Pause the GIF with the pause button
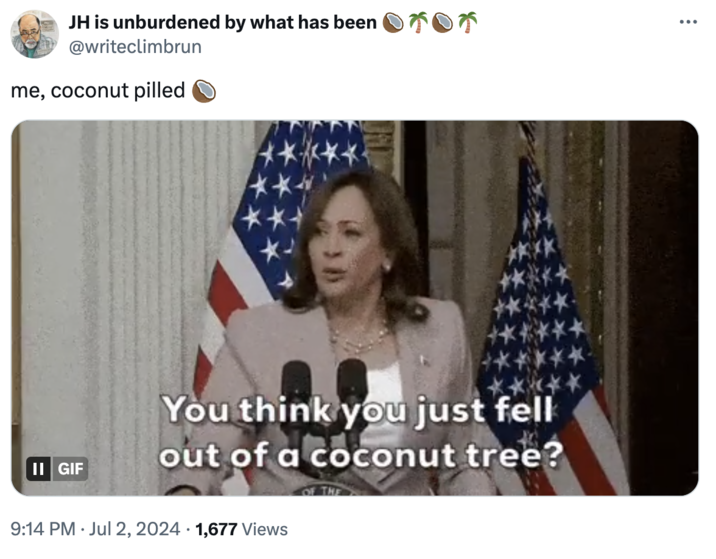This screenshot has height=559, width=716. tap(38, 468)
